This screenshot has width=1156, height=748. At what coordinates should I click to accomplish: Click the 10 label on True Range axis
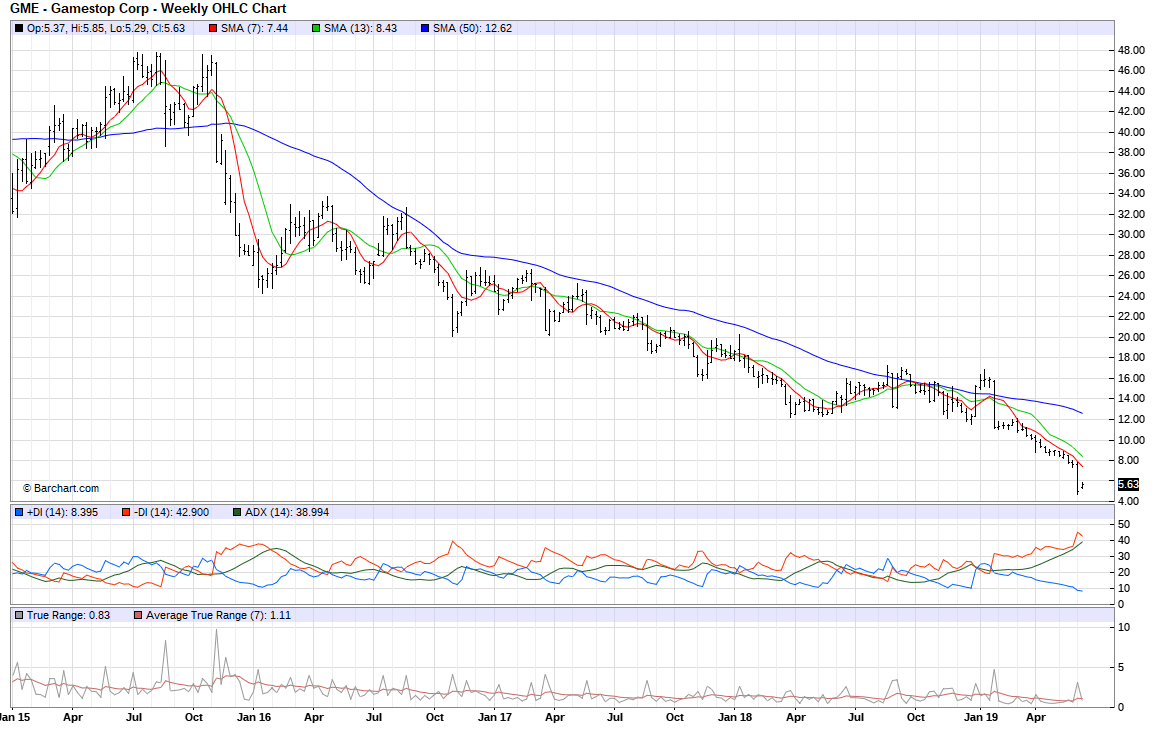tap(1124, 628)
